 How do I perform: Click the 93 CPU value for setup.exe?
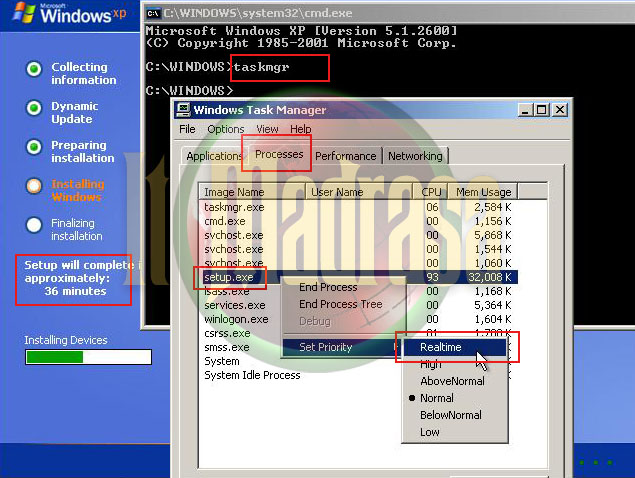click(432, 277)
